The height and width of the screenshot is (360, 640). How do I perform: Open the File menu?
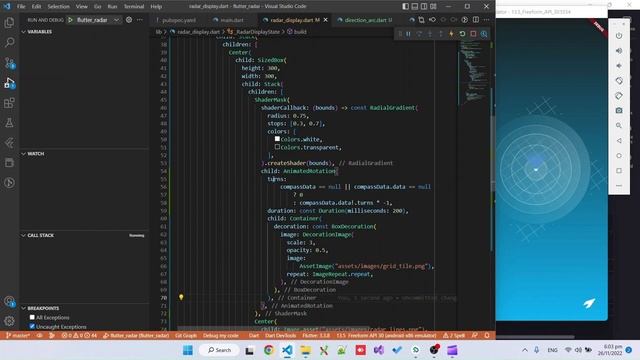click(x=21, y=7)
